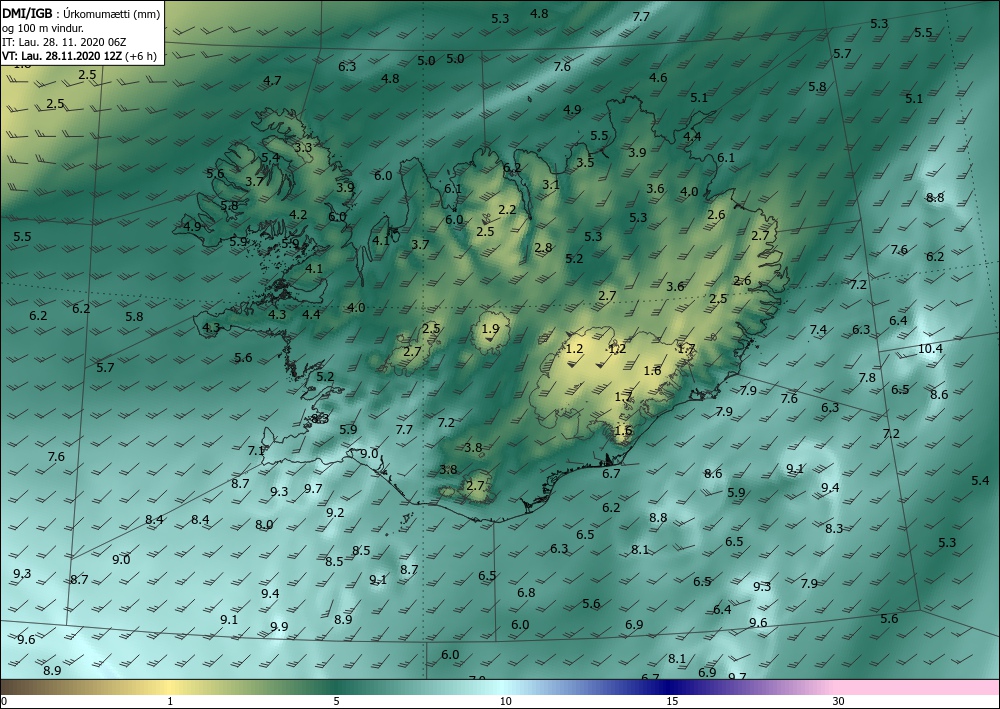Click the 9.2 value on the map
Image resolution: width=1000 pixels, height=709 pixels.
335,512
